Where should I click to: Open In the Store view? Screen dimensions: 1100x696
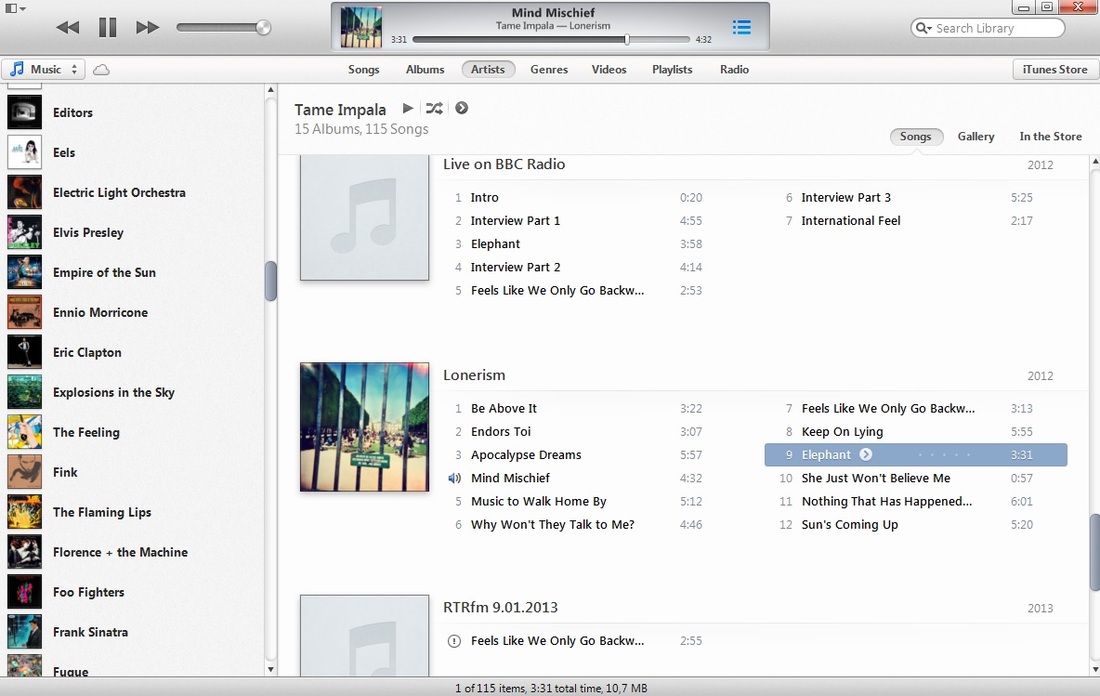[x=1050, y=136]
